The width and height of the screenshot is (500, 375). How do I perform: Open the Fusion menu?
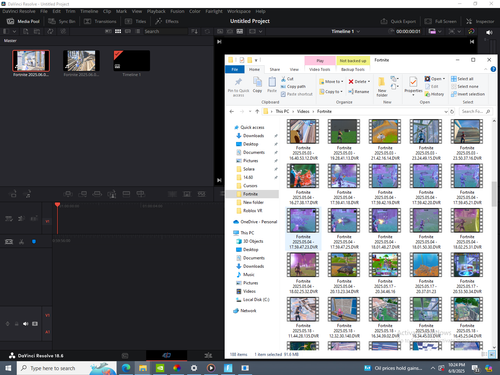(177, 11)
